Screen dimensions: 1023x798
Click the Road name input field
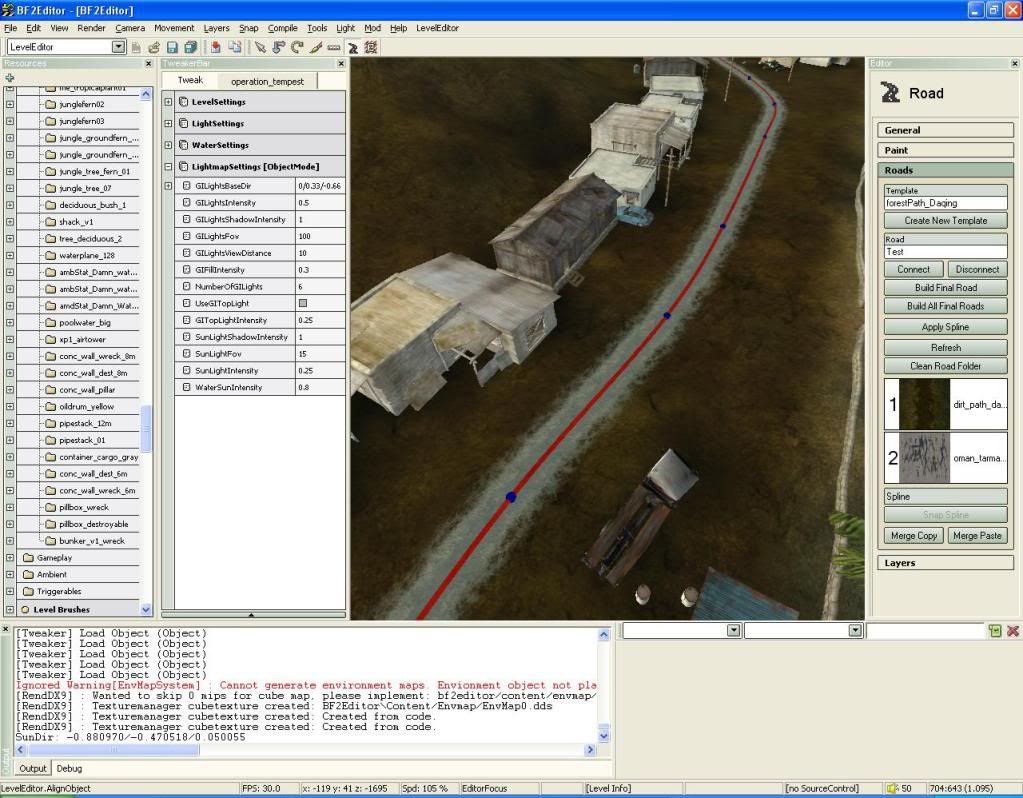click(945, 252)
